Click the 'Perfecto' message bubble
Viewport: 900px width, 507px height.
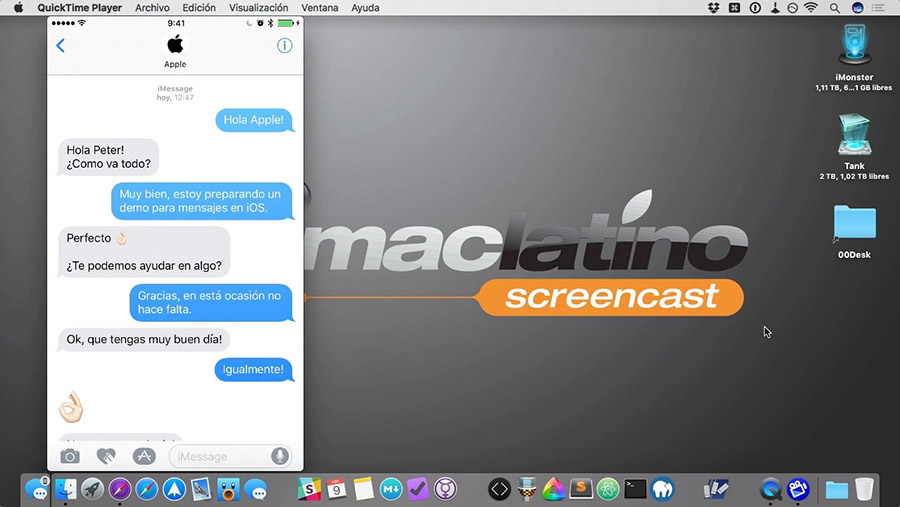144,251
